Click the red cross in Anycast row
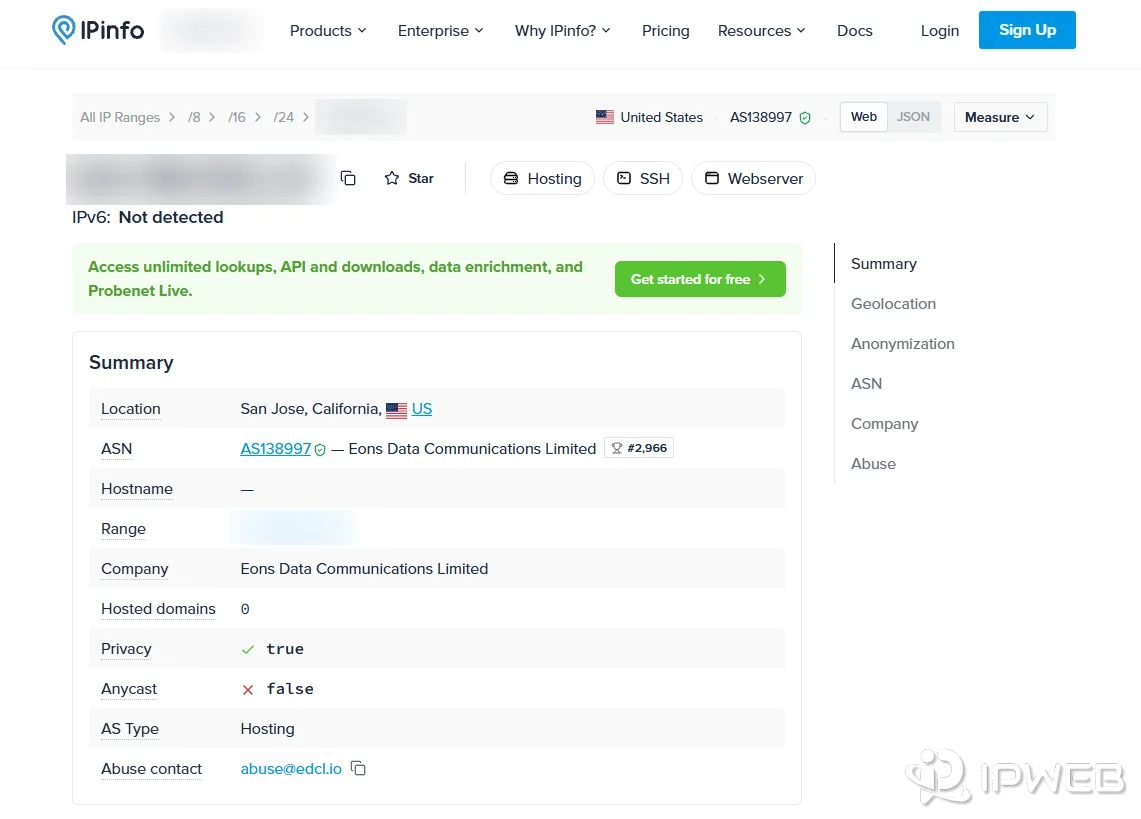Screen dimensions: 1141x819 coord(248,689)
